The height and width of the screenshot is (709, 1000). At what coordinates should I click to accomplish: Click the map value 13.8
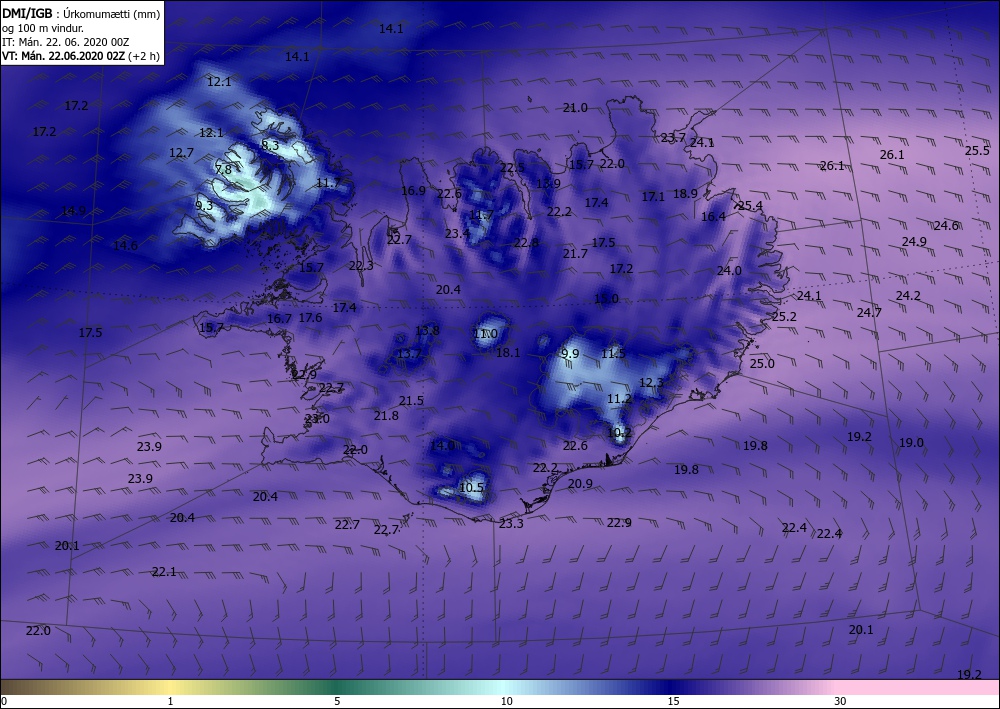(x=427, y=330)
